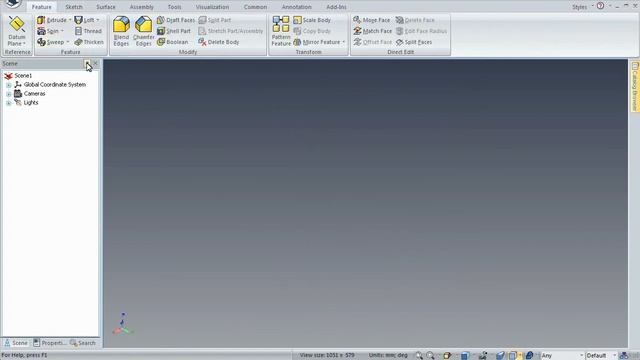Open the Any selection filter combo box
This screenshot has height=360, width=640.
562,356
